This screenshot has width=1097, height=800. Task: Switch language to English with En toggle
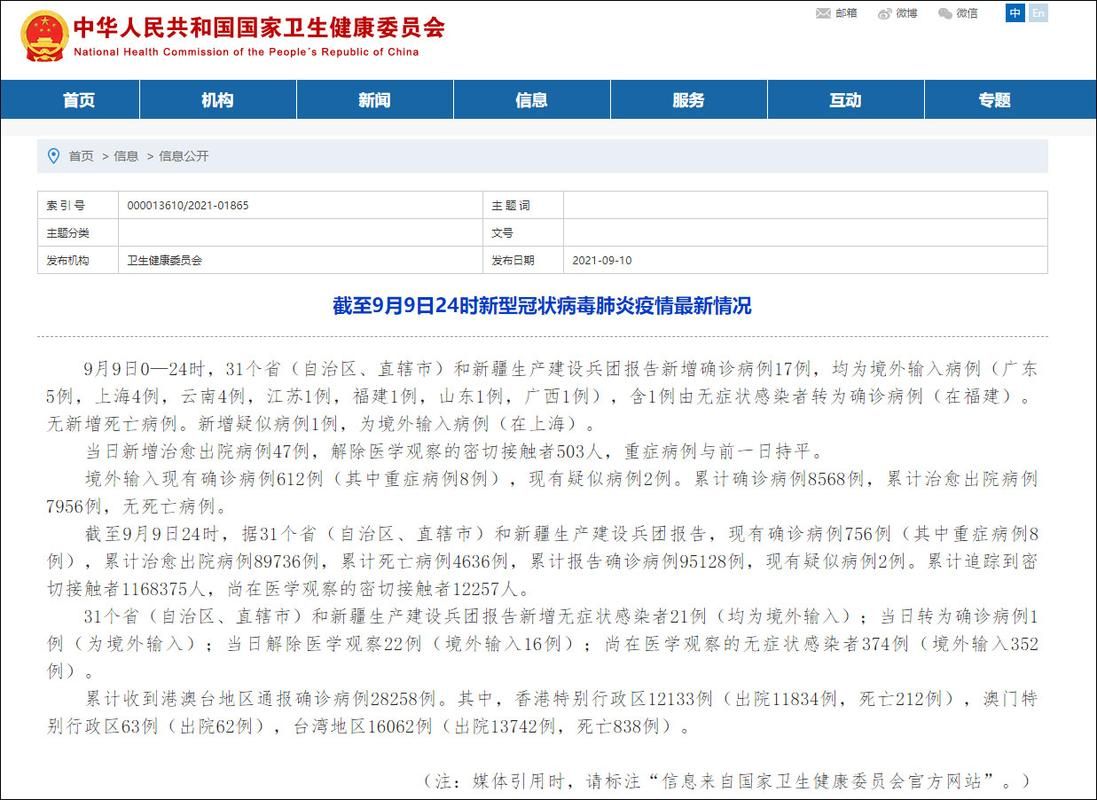[1038, 14]
